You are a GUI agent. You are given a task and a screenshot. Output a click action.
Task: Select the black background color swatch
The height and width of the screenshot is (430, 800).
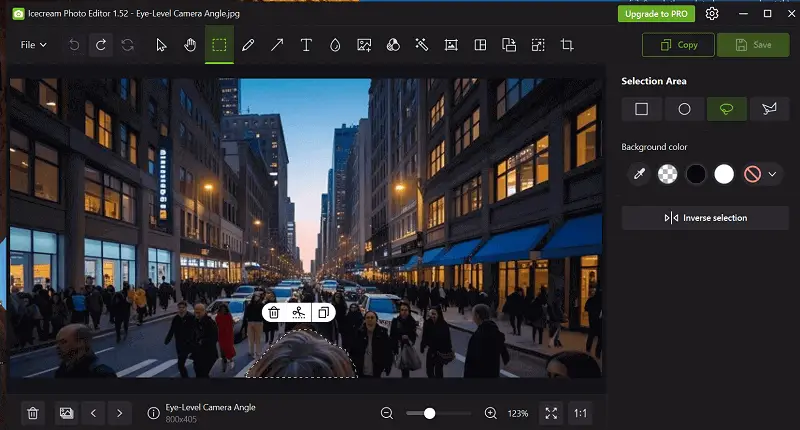pos(695,174)
